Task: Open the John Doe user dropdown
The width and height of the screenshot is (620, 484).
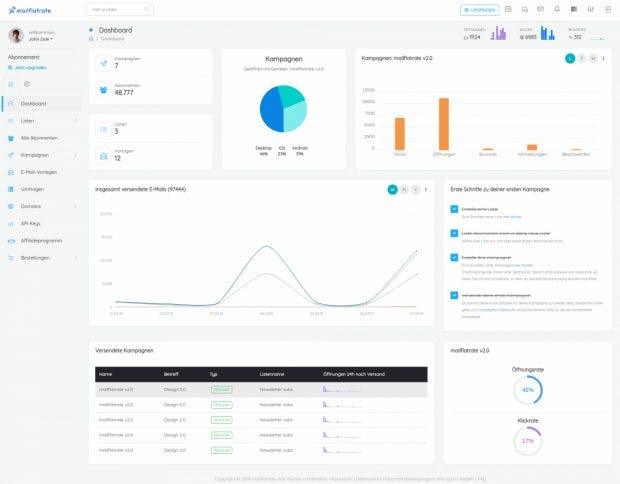Action: 40,39
